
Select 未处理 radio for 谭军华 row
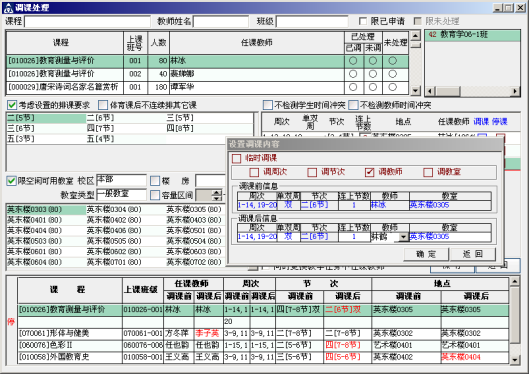click(392, 87)
